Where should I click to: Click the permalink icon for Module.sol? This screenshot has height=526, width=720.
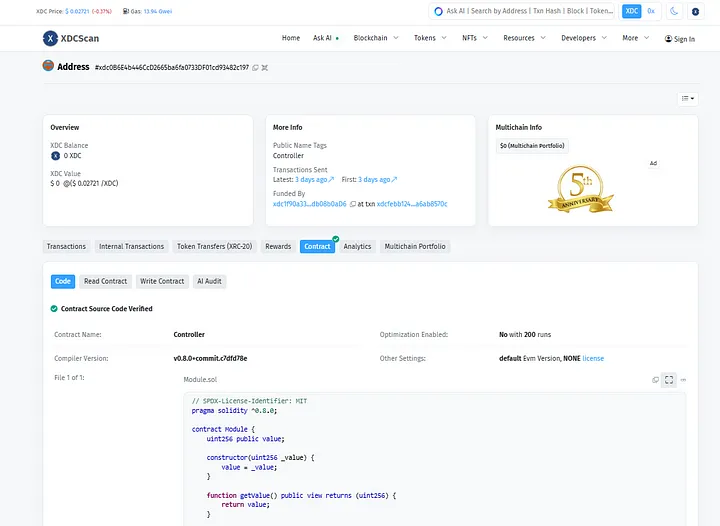click(684, 380)
